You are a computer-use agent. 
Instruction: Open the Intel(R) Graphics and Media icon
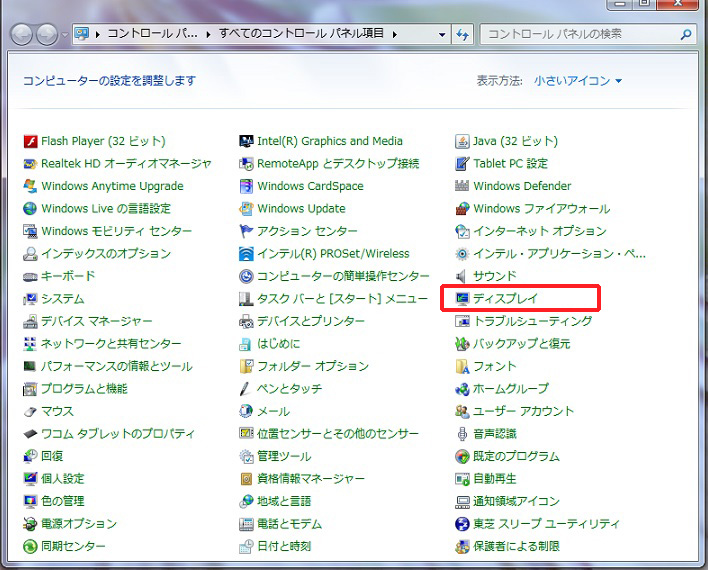point(246,141)
